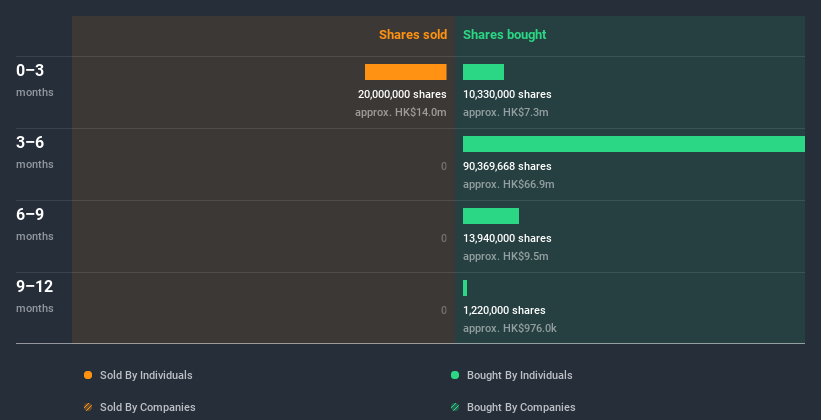
Task: Click the zero sold value in 6–9 months row
Action: click(444, 238)
